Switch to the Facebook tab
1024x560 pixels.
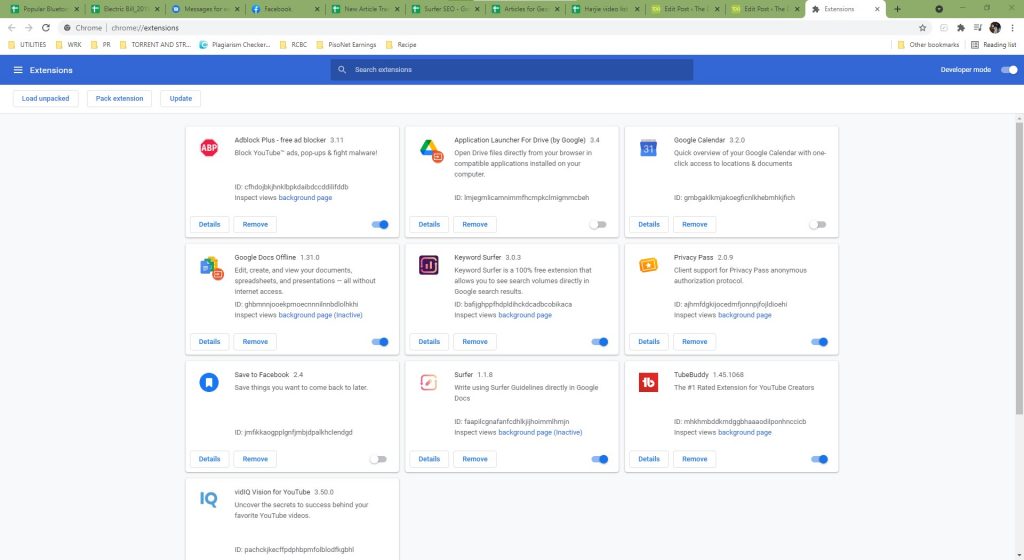tap(285, 9)
